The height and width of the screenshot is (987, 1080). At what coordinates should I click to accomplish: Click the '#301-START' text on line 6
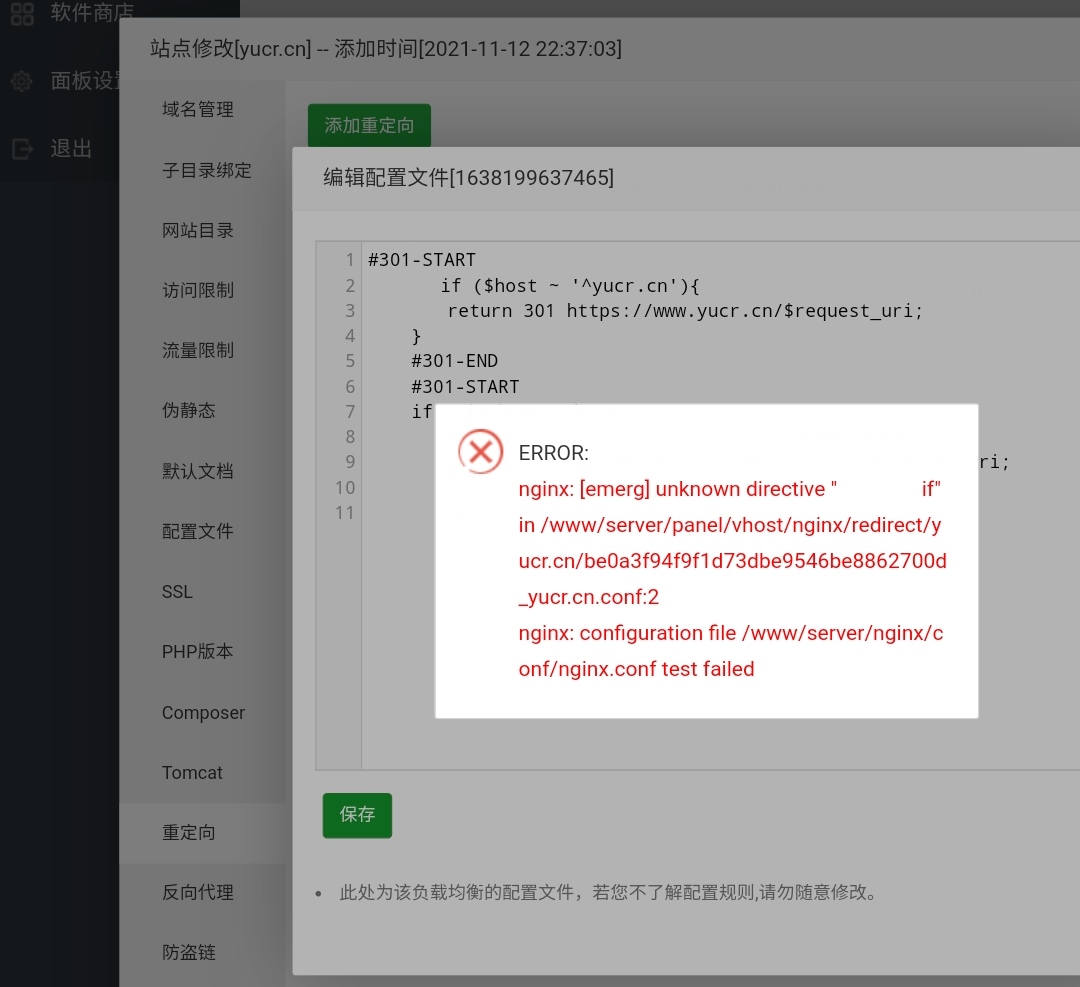(x=465, y=386)
